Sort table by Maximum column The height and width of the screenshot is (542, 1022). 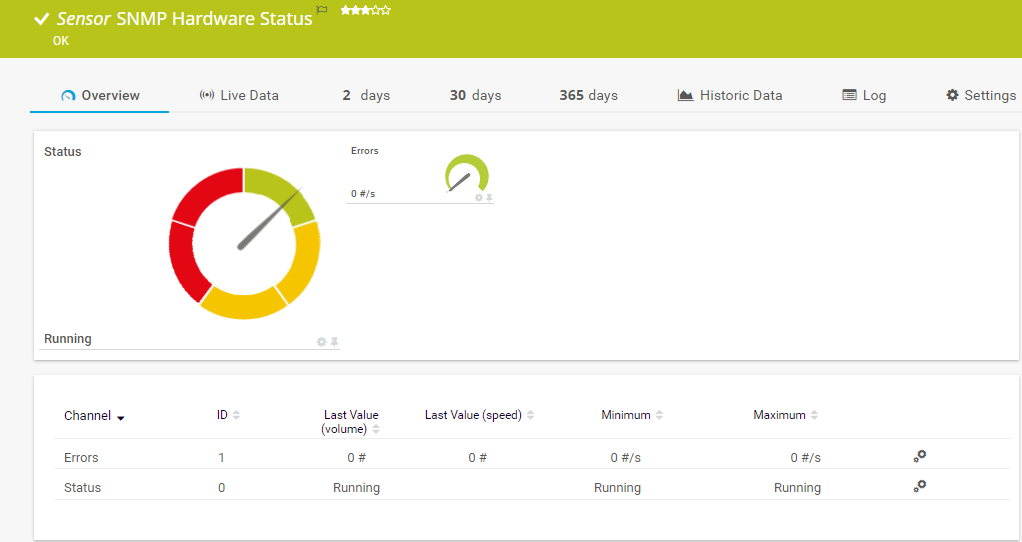point(814,415)
